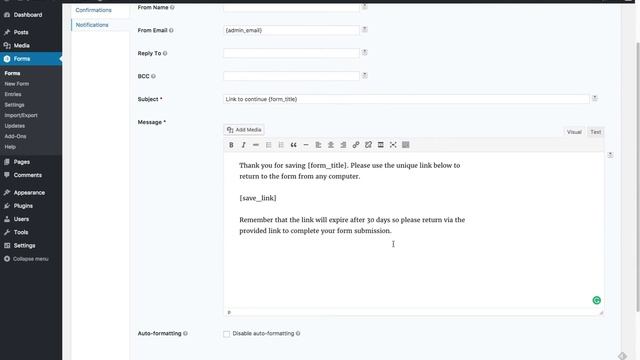Open merge tag selector beside From Email
The width and height of the screenshot is (640, 360).
pos(365,29)
